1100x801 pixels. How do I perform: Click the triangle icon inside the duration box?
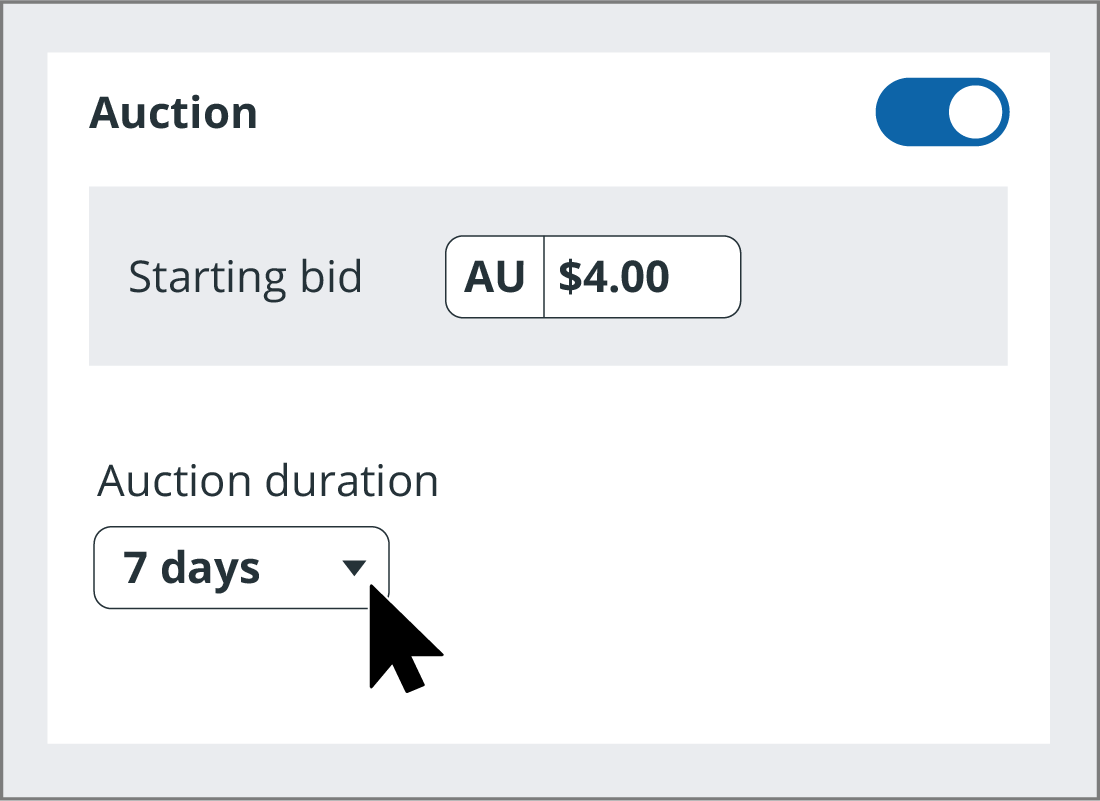pos(355,568)
